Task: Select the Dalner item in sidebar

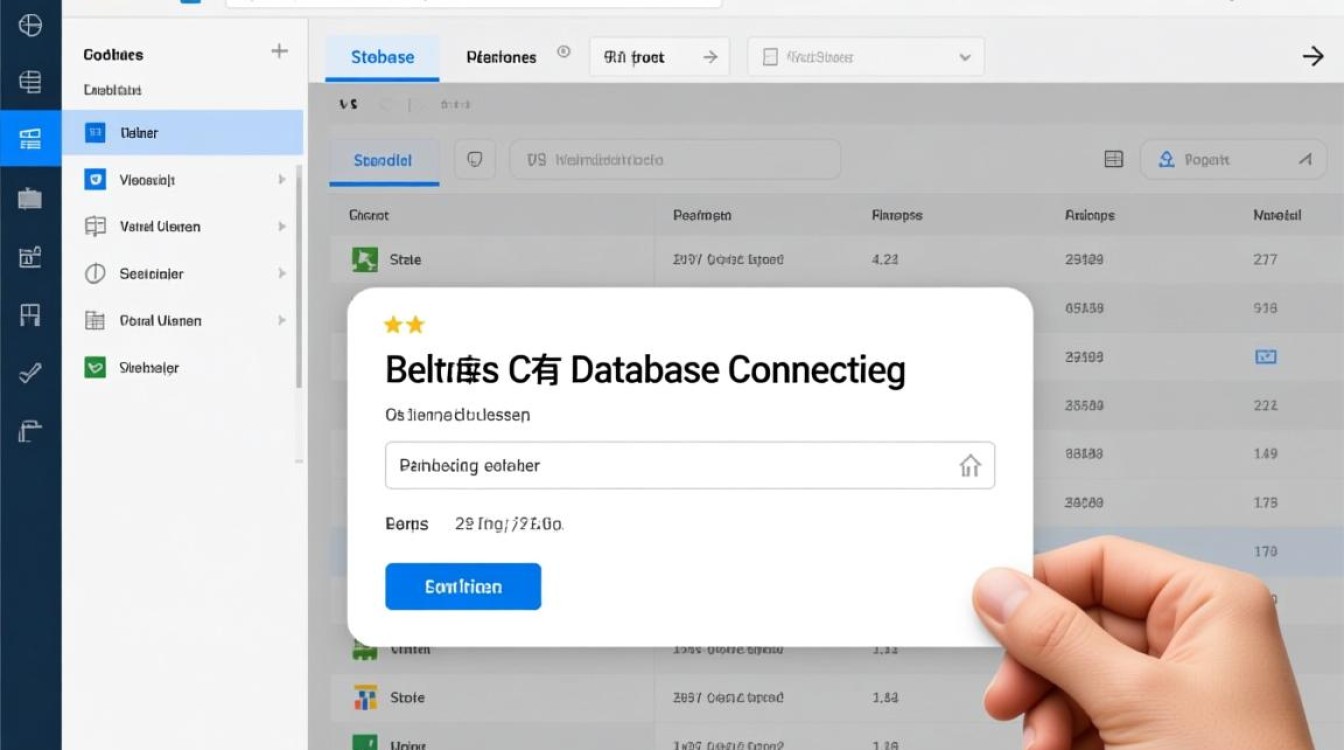Action: pyautogui.click(x=182, y=133)
